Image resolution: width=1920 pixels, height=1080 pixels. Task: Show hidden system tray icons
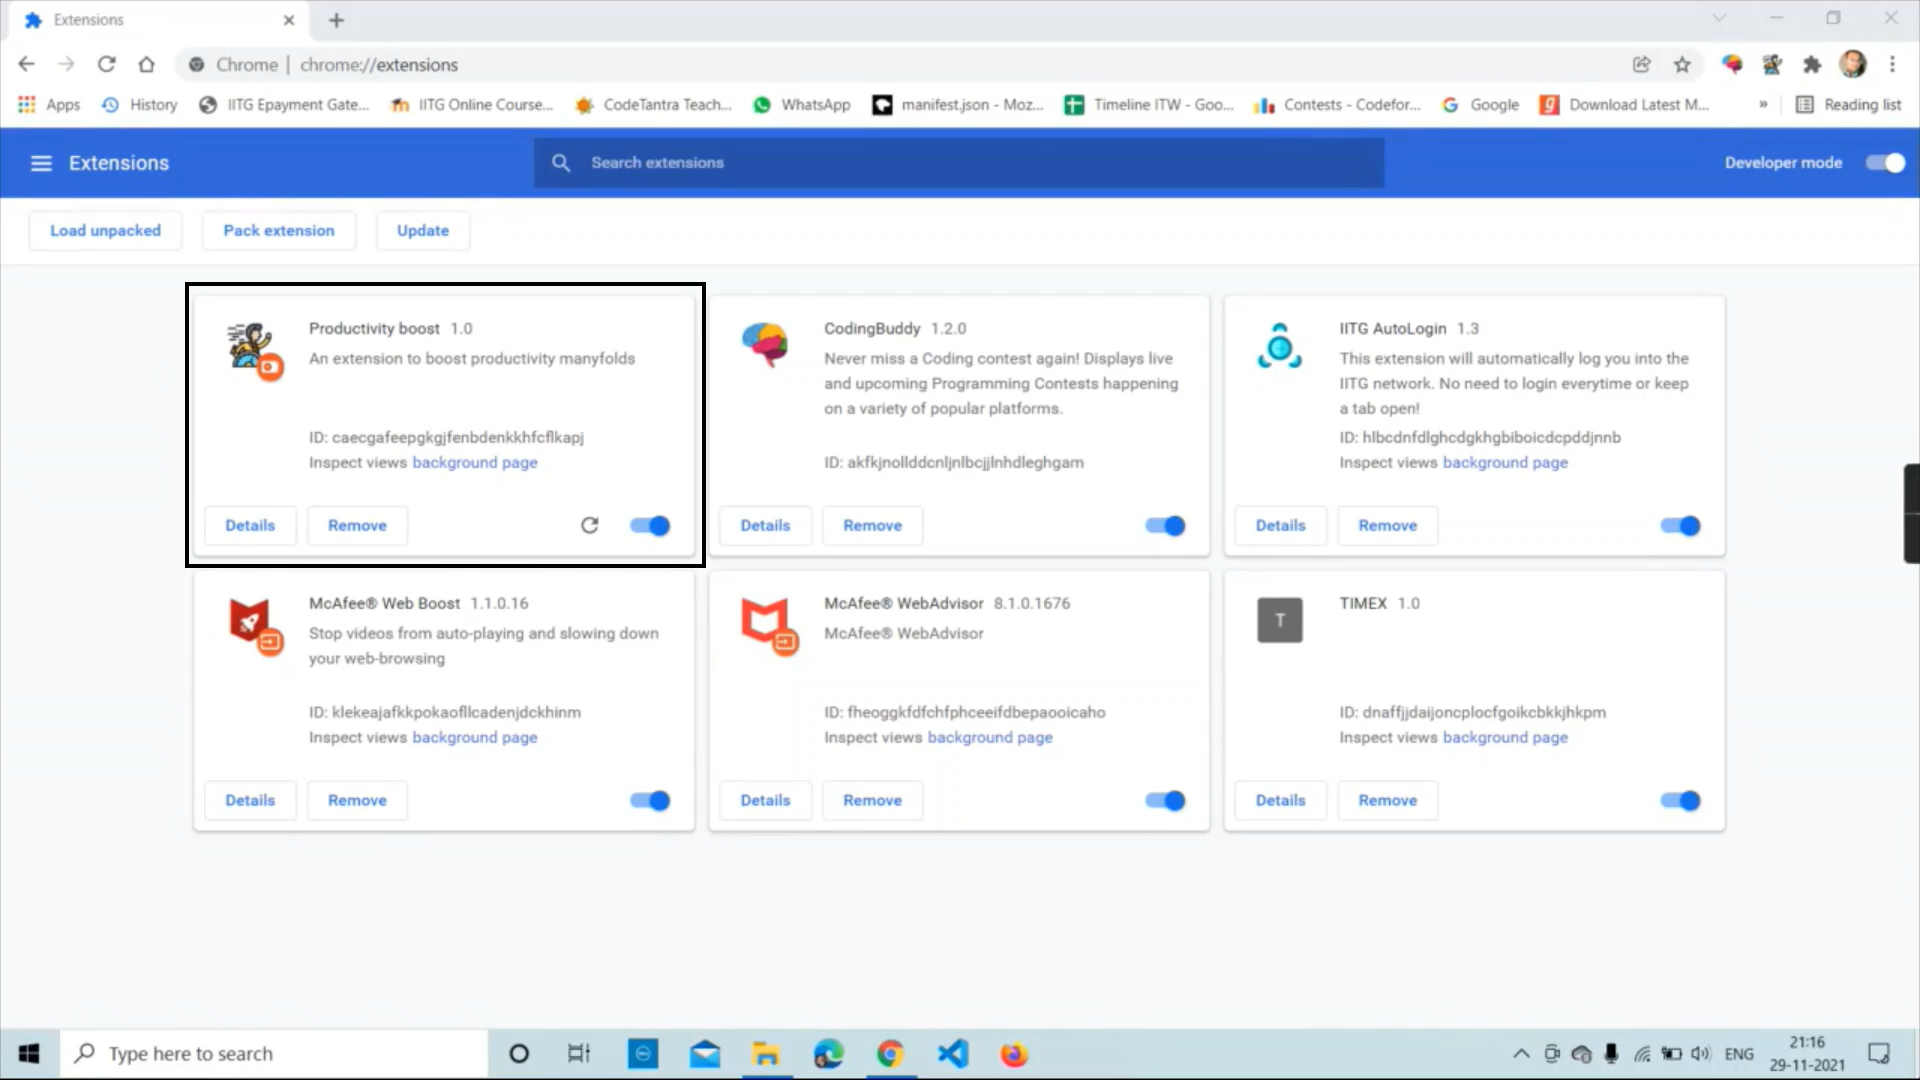click(x=1521, y=1053)
